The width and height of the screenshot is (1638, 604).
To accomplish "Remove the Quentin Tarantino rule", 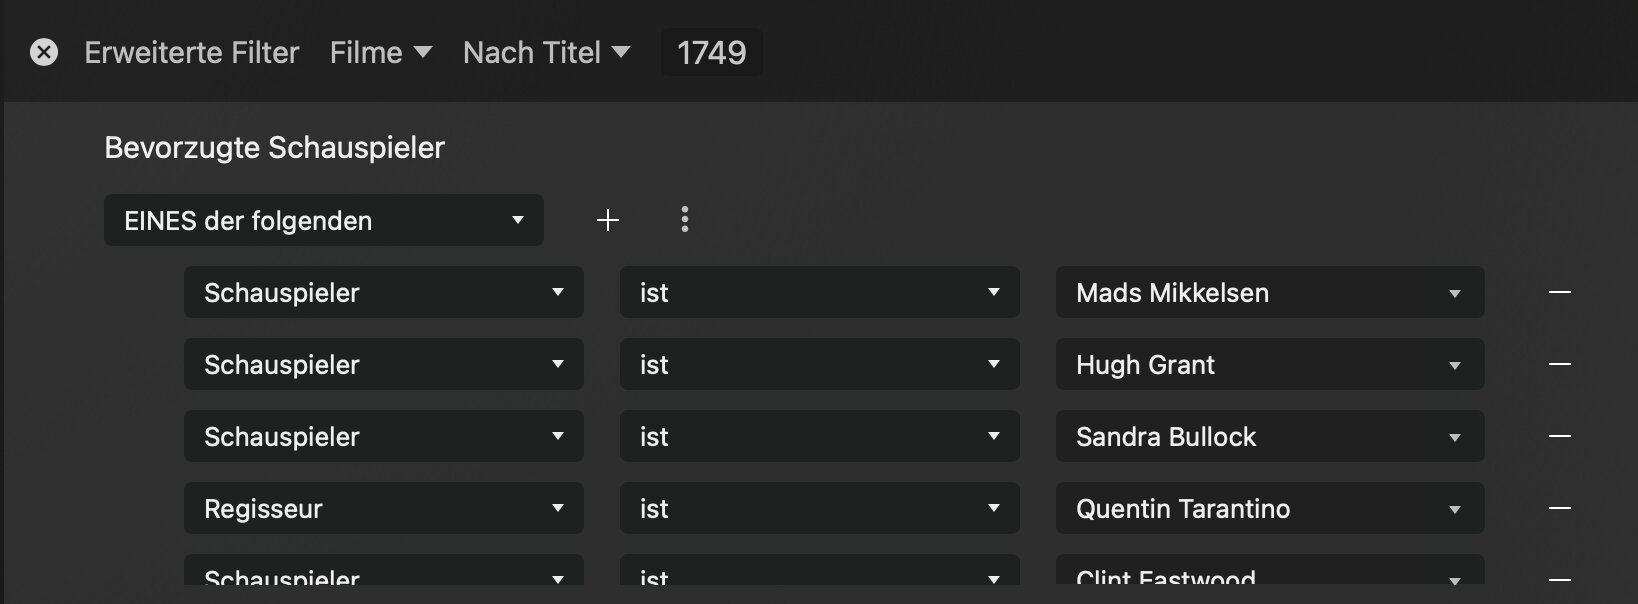I will [1559, 508].
